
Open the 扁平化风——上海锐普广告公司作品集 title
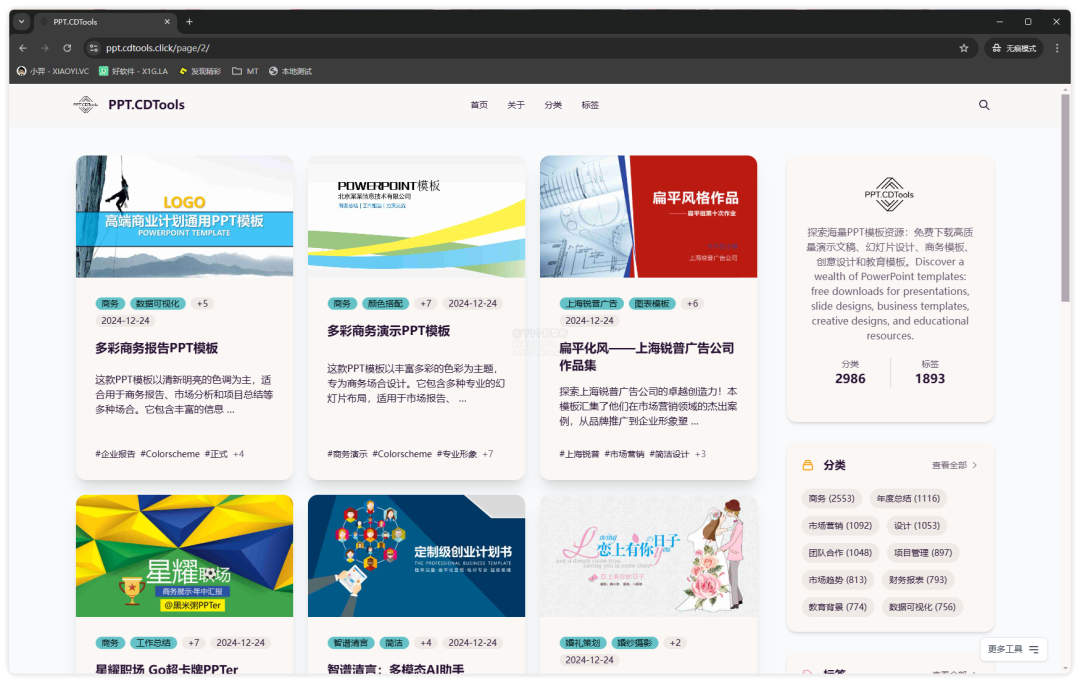647,357
